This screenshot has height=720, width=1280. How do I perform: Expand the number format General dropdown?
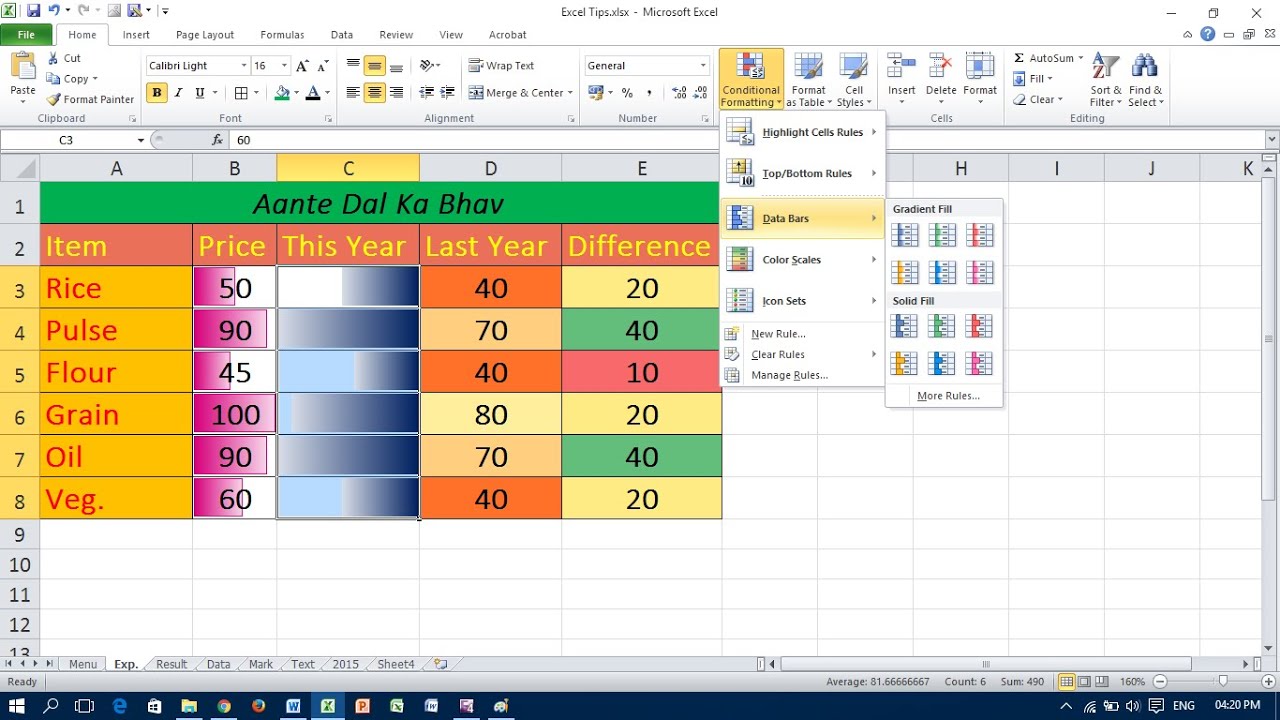tap(703, 66)
